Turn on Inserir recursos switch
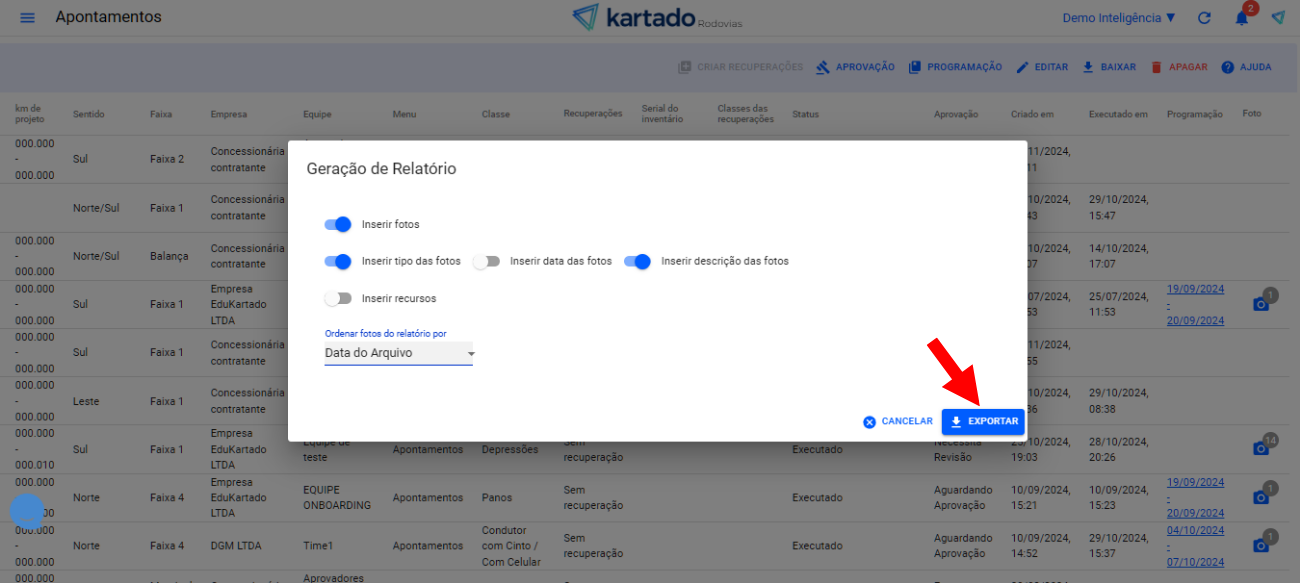 [338, 298]
